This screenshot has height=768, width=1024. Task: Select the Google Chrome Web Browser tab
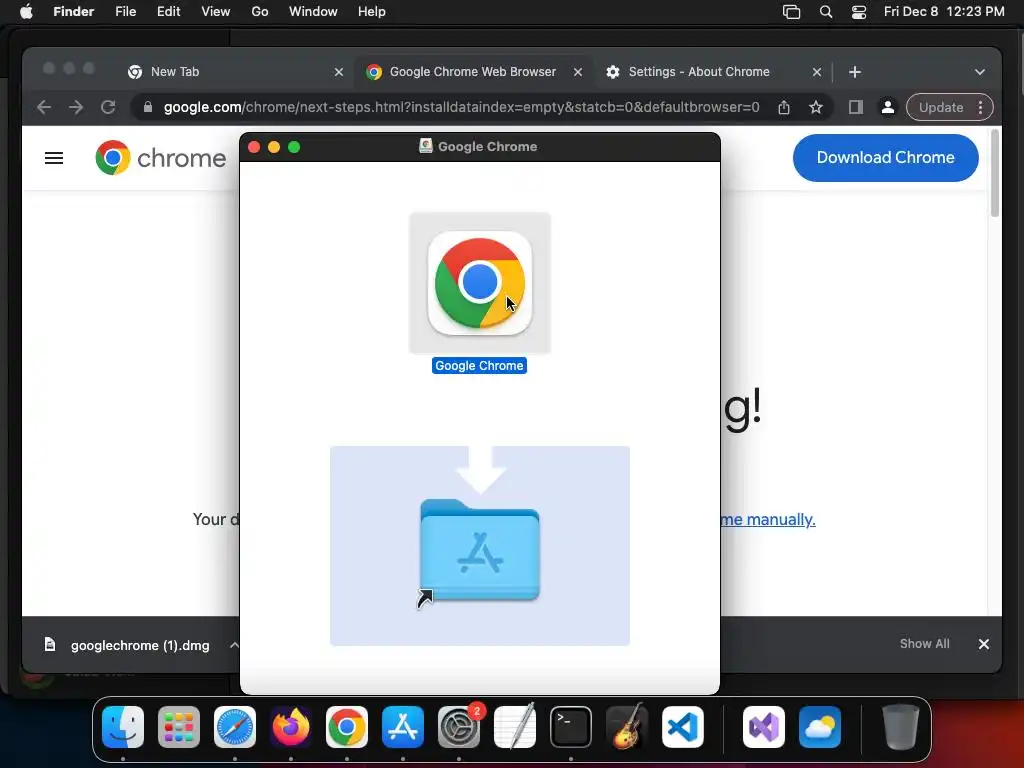[473, 72]
